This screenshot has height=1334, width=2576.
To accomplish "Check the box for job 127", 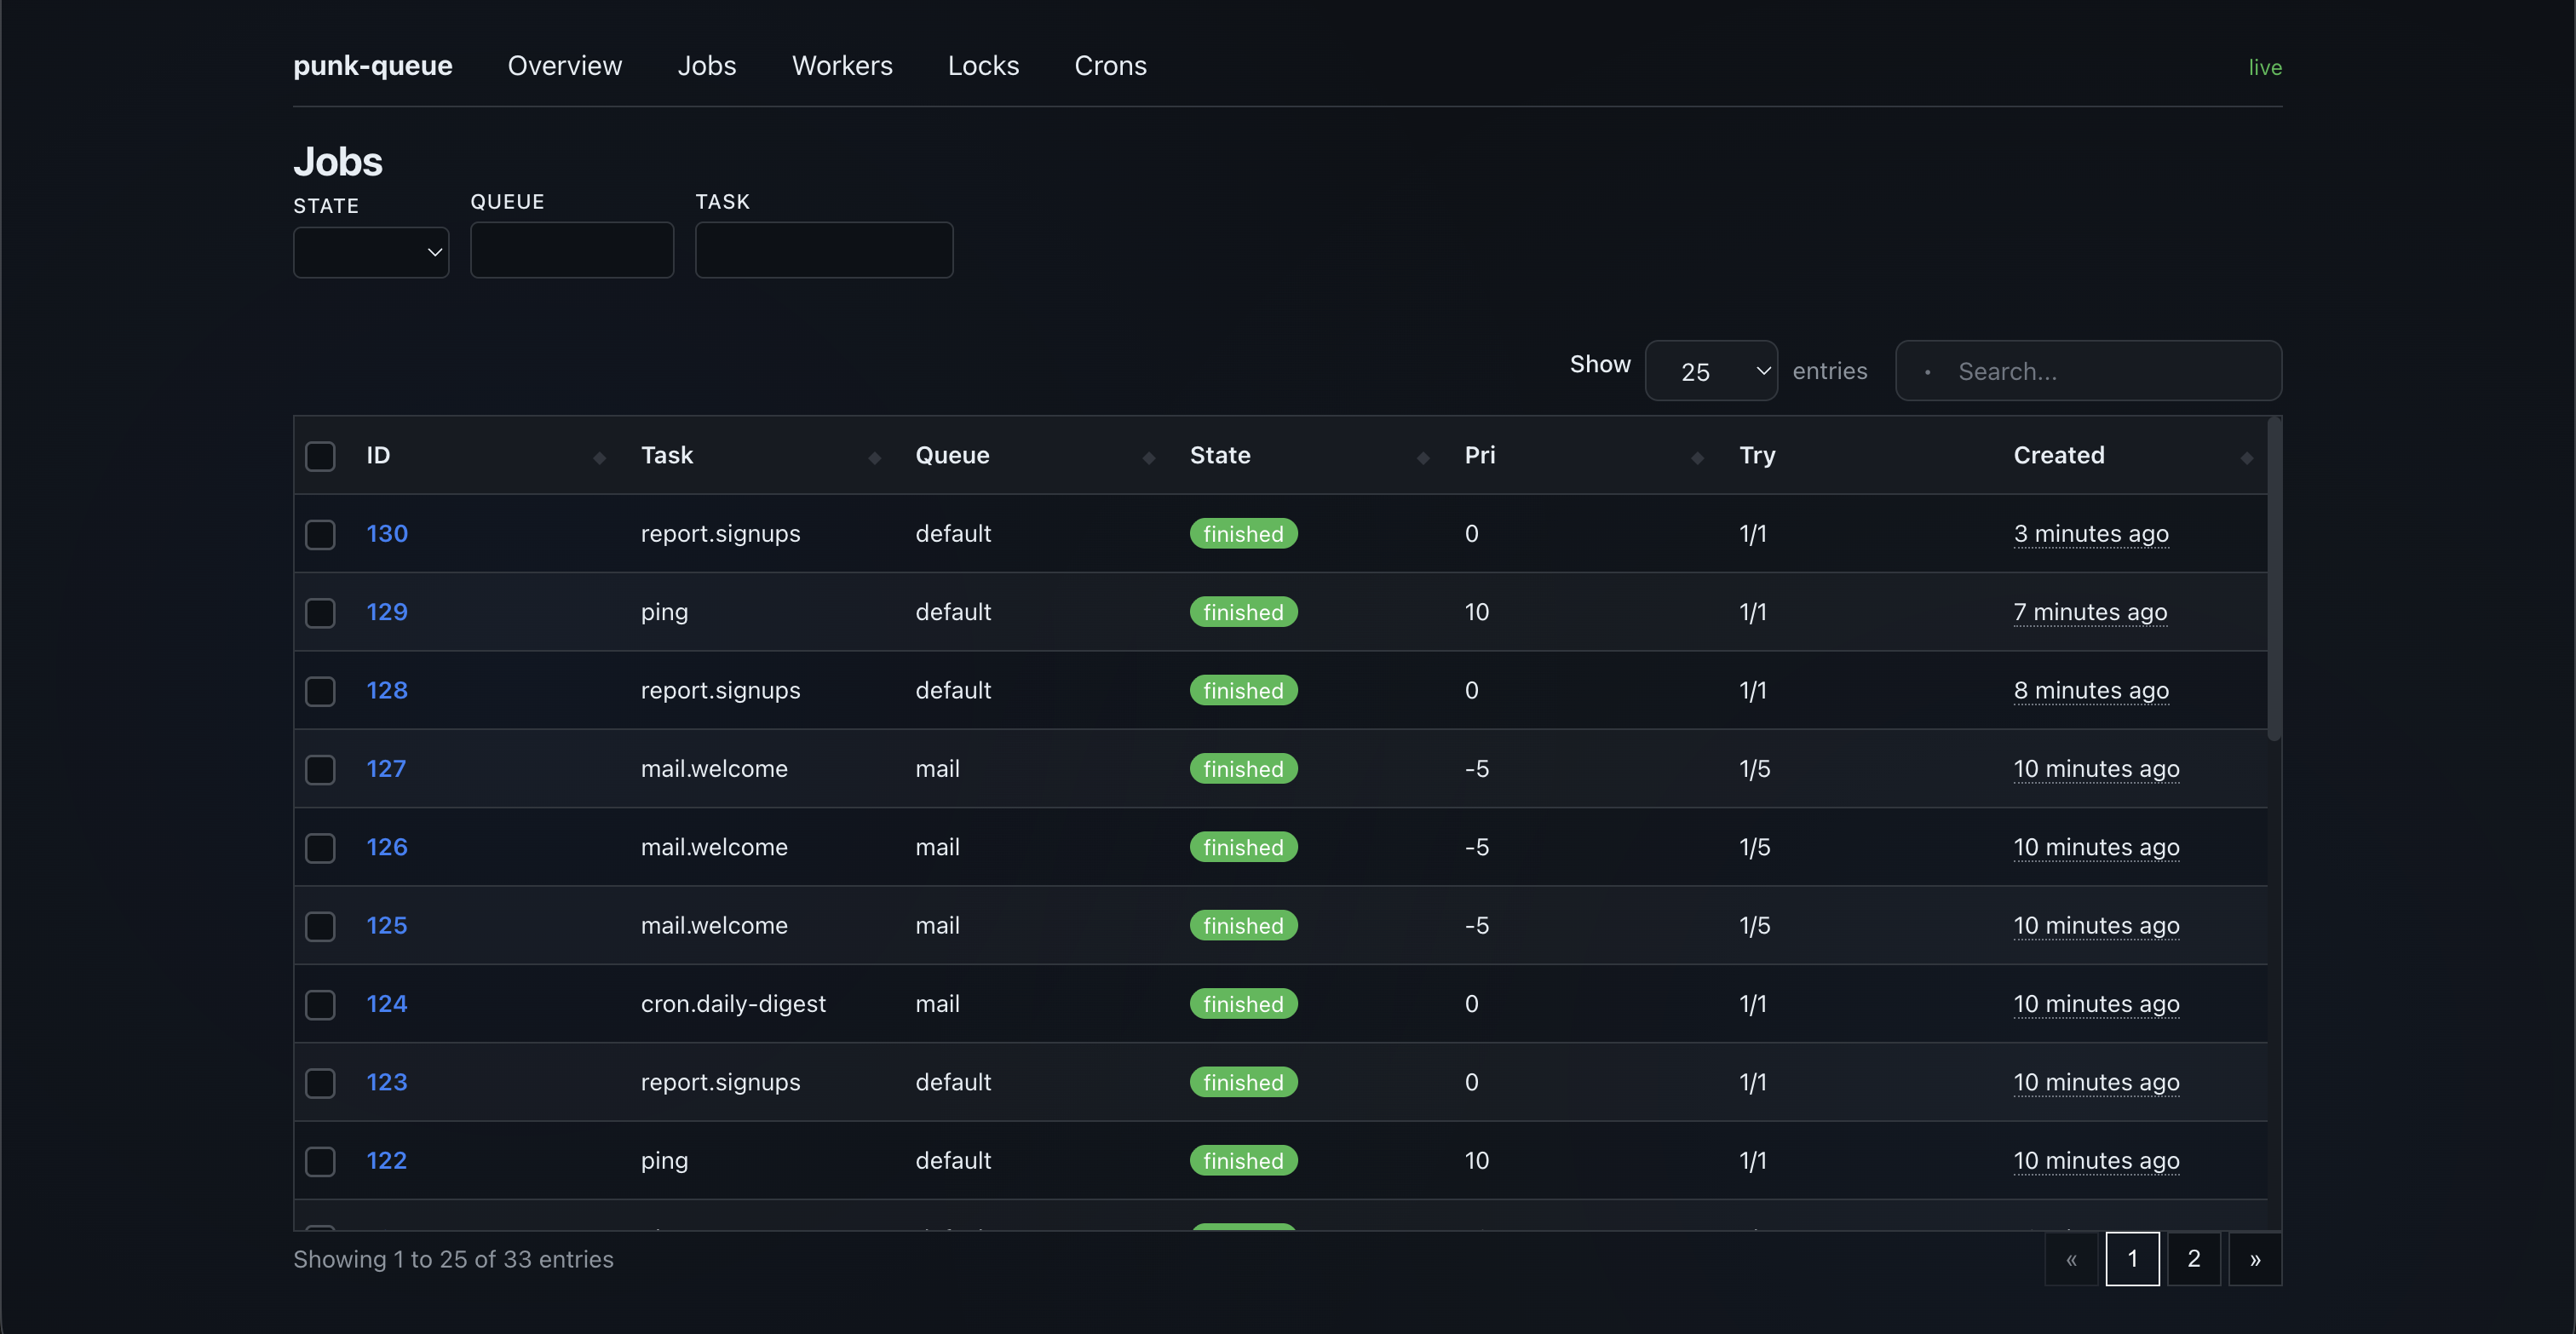I will [x=320, y=769].
